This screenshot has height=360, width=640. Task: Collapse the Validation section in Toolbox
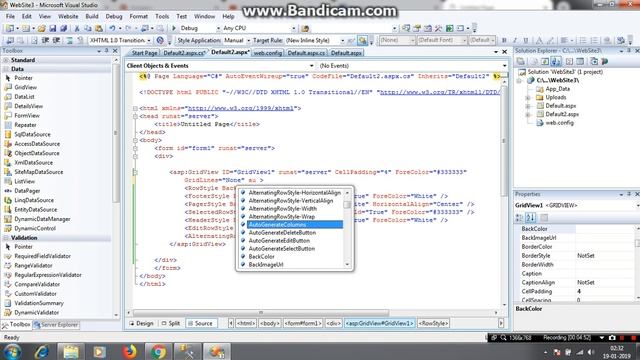coord(6,238)
